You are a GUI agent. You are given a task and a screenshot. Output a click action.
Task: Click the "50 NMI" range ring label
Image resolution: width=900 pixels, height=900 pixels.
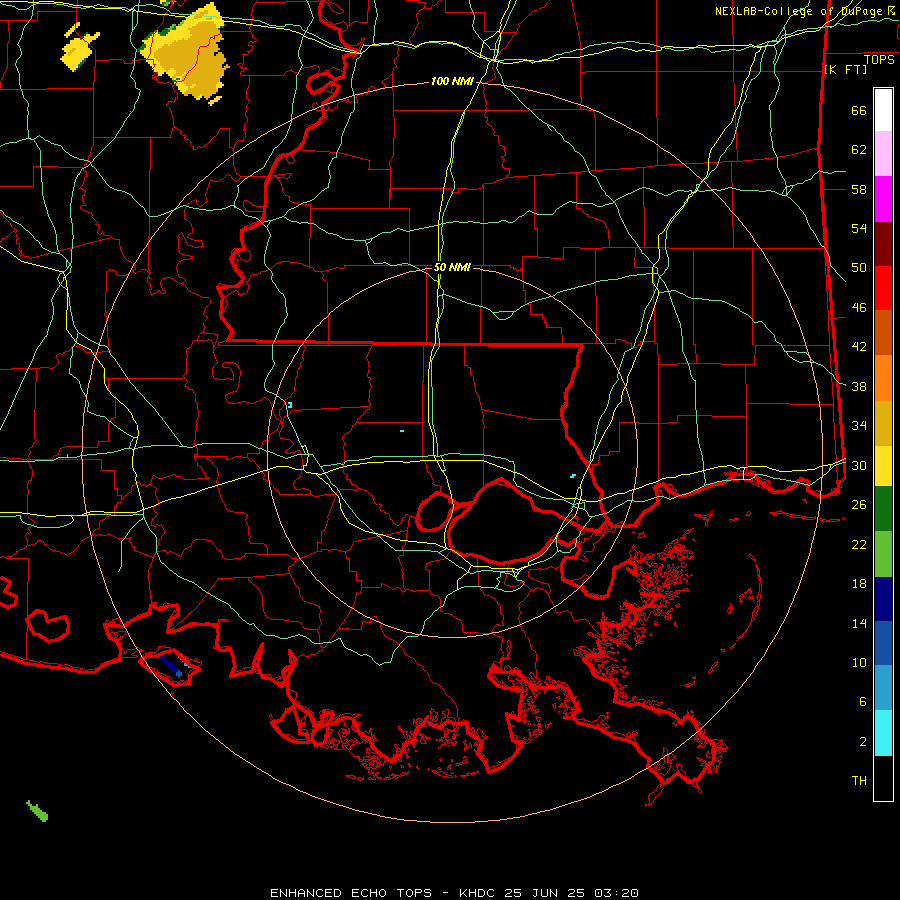(x=452, y=267)
